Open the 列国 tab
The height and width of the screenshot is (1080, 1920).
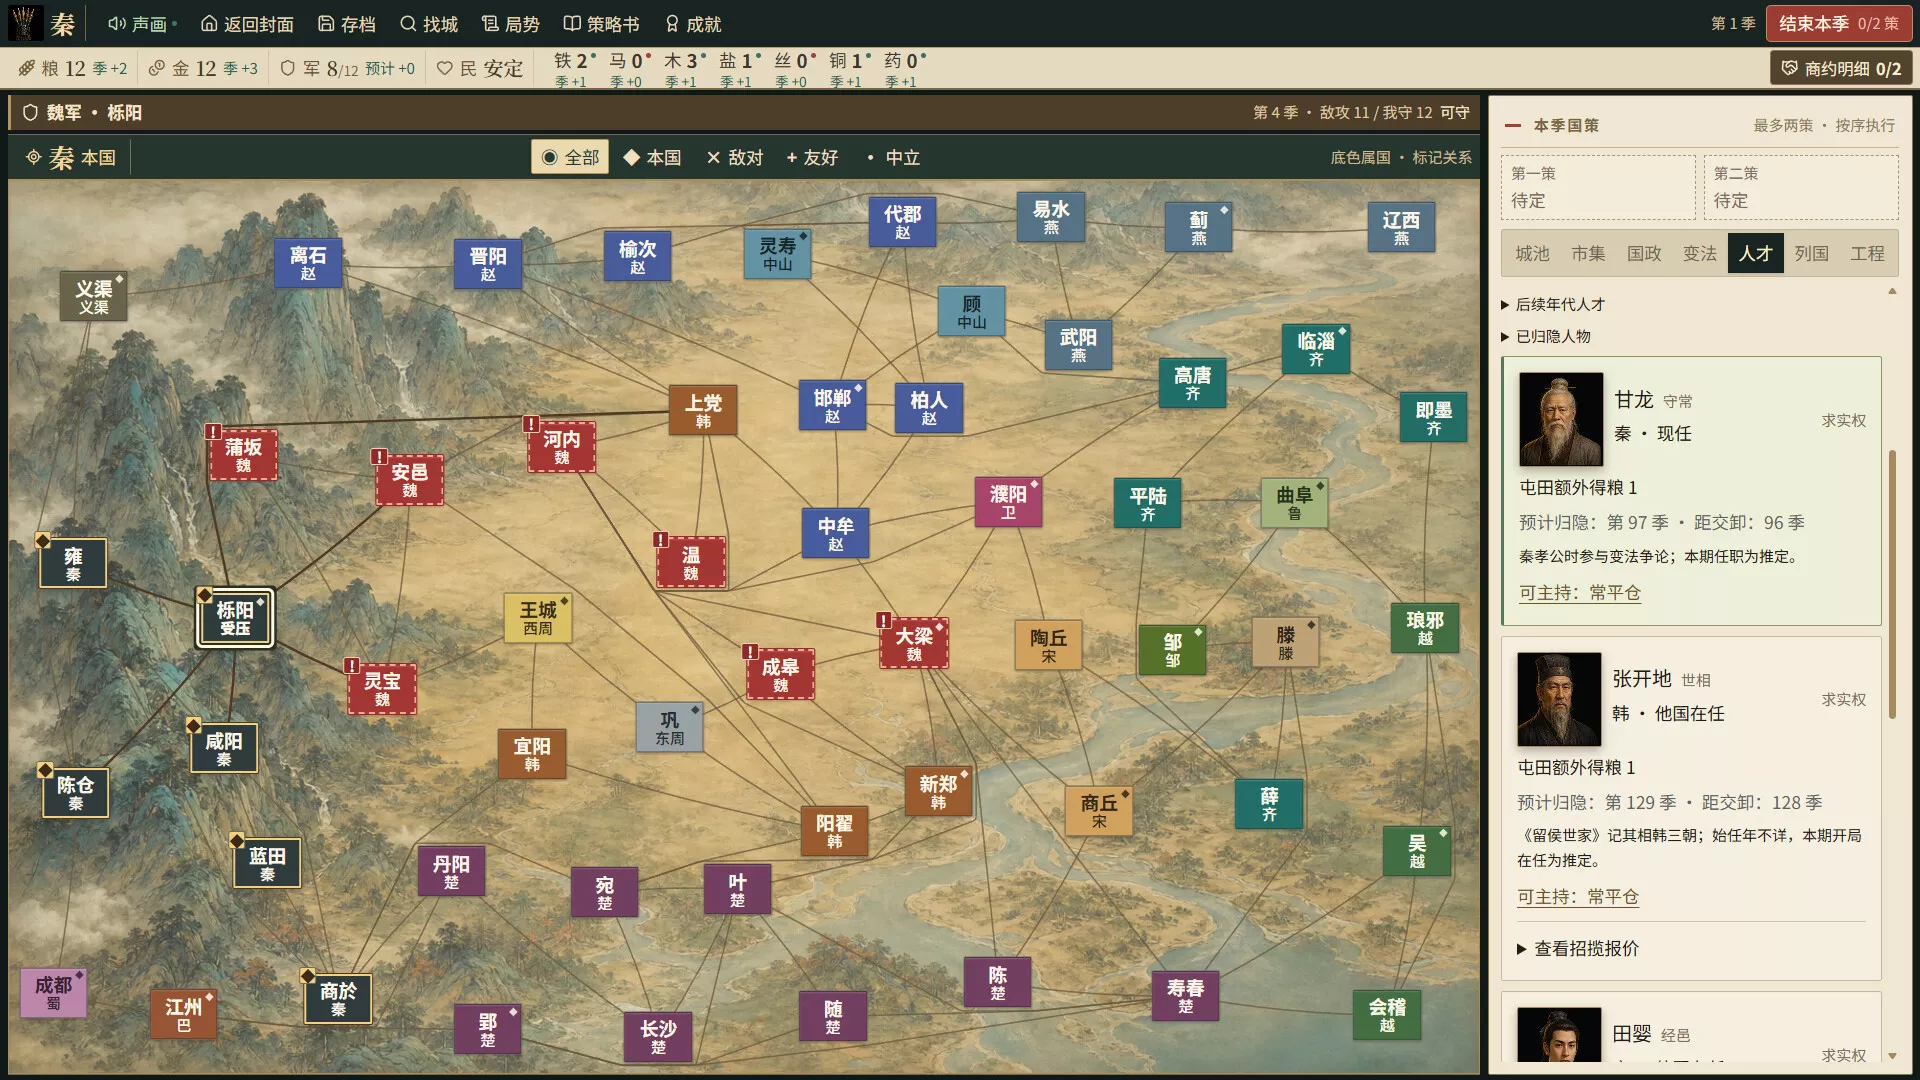coord(1811,254)
